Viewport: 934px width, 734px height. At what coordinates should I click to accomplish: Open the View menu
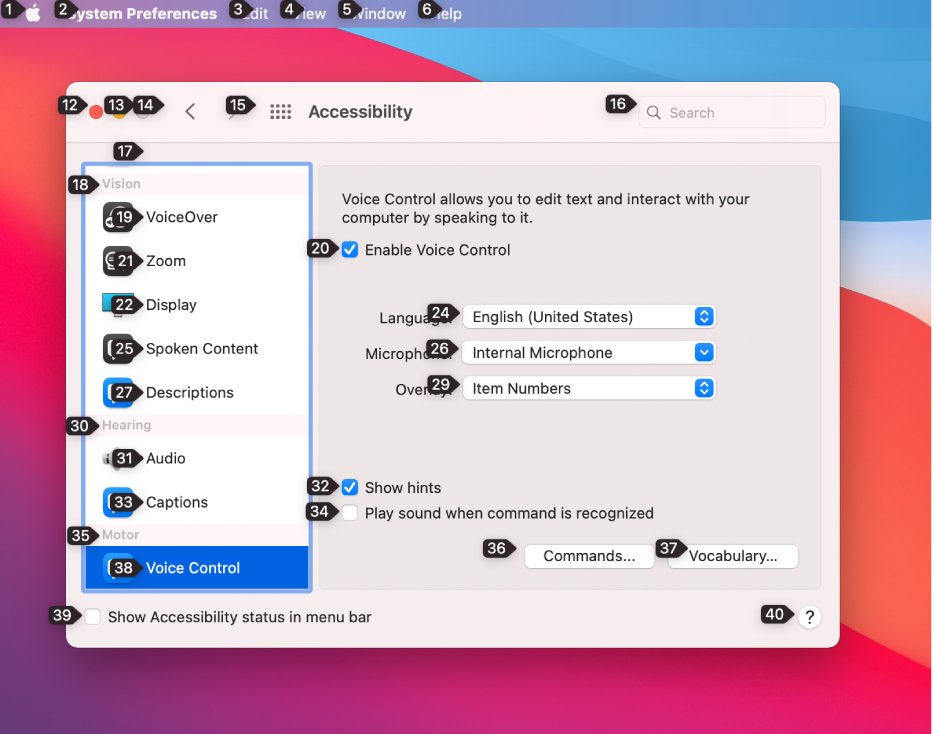click(310, 14)
